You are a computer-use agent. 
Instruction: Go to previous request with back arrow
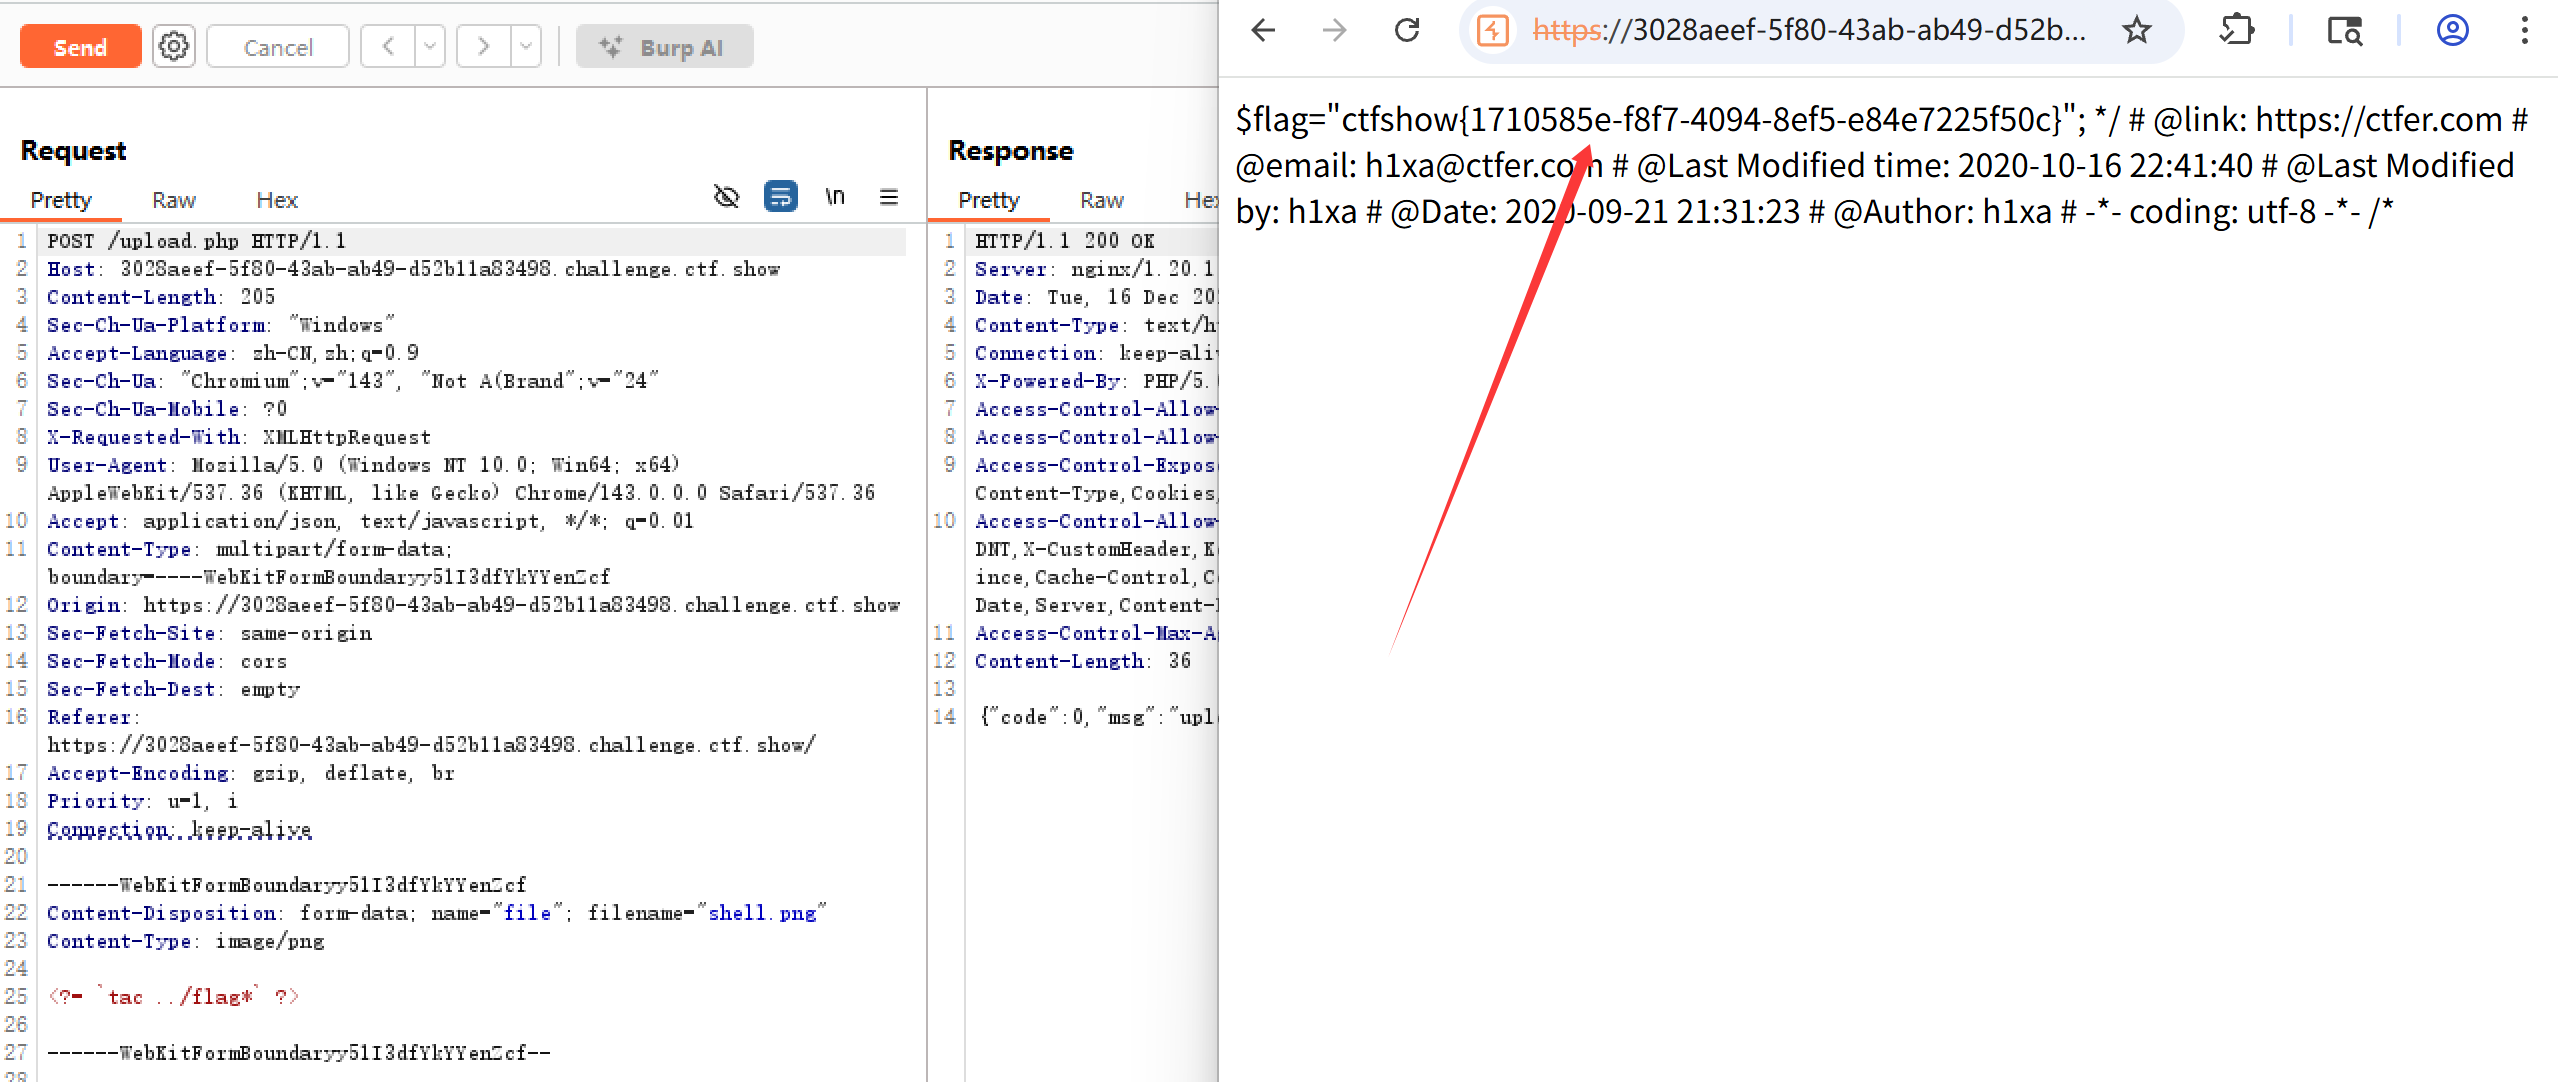click(389, 47)
